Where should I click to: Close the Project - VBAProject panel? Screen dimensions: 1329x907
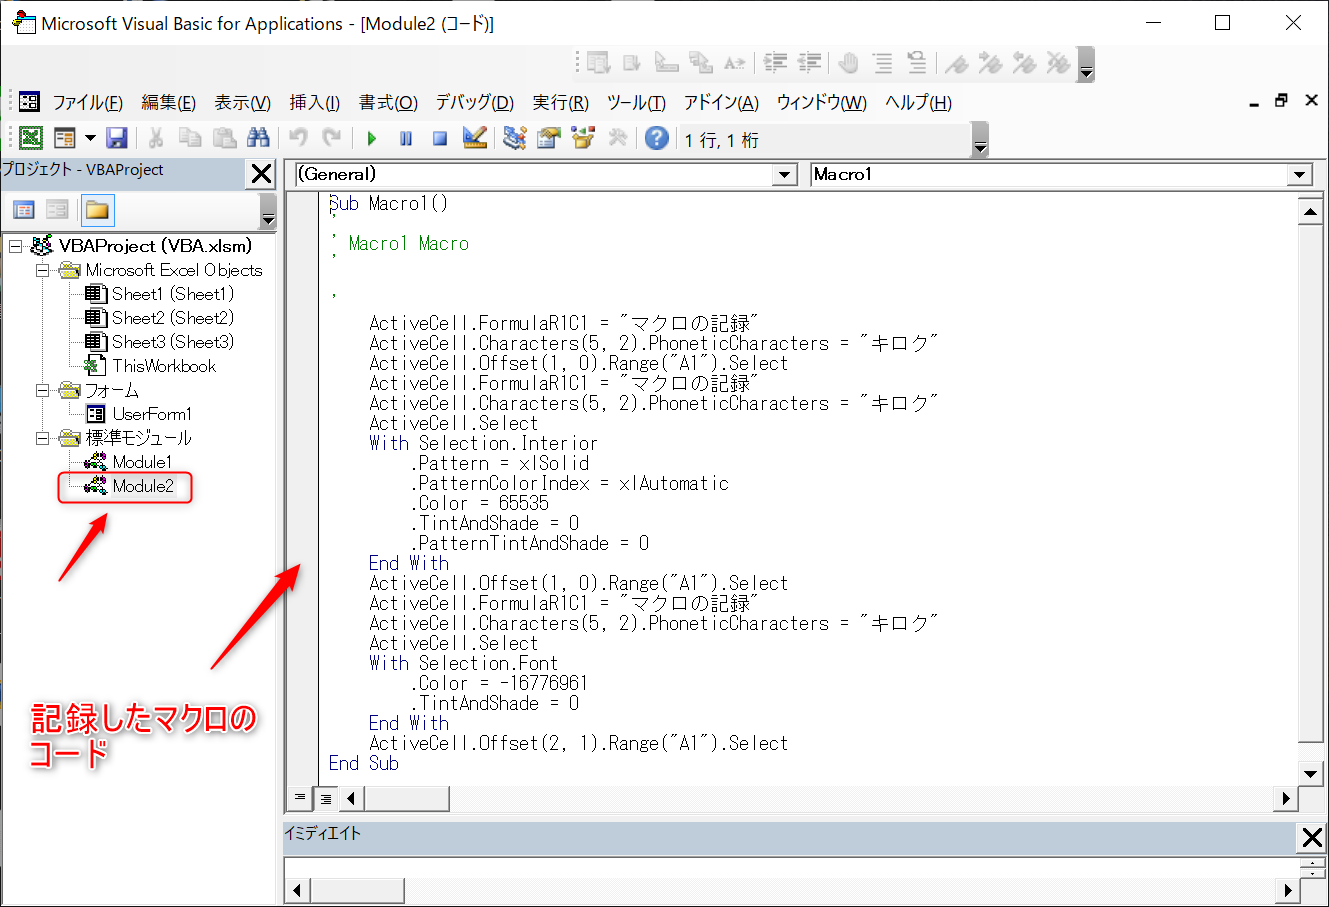tap(262, 174)
